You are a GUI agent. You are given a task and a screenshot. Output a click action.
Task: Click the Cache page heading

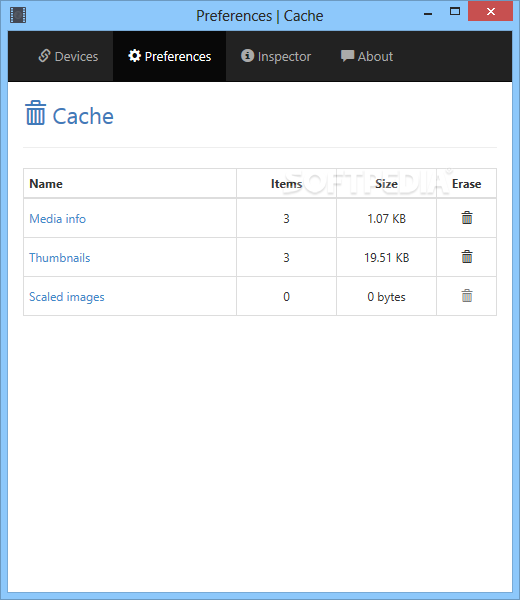[x=83, y=116]
